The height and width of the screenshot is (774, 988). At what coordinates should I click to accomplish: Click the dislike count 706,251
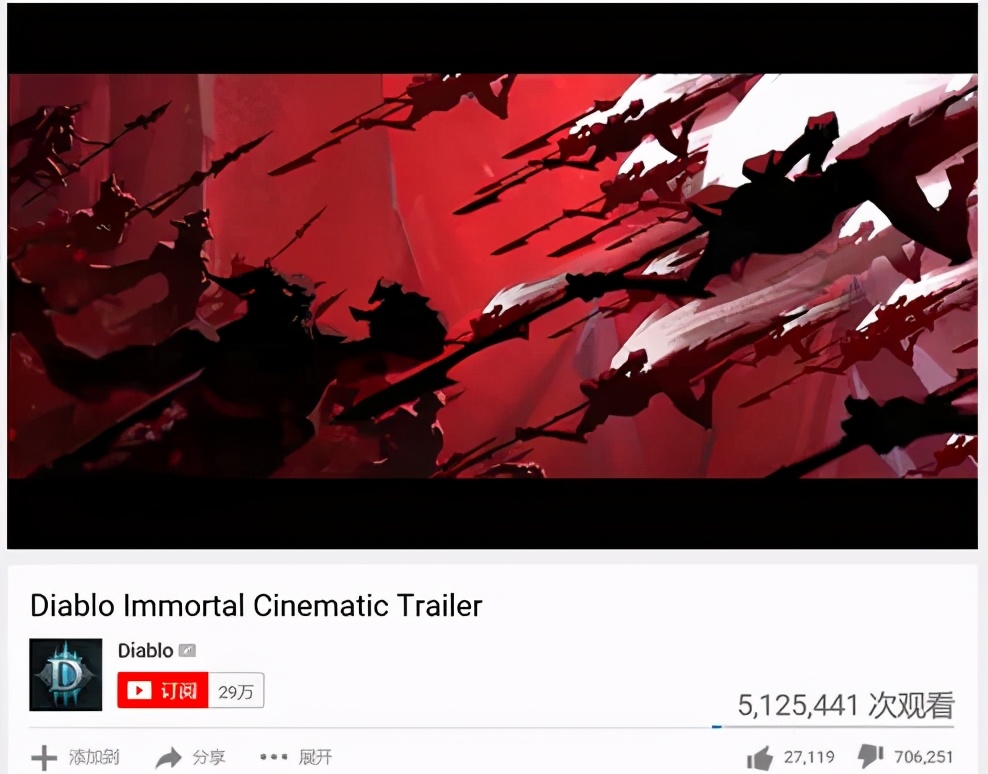tap(924, 756)
